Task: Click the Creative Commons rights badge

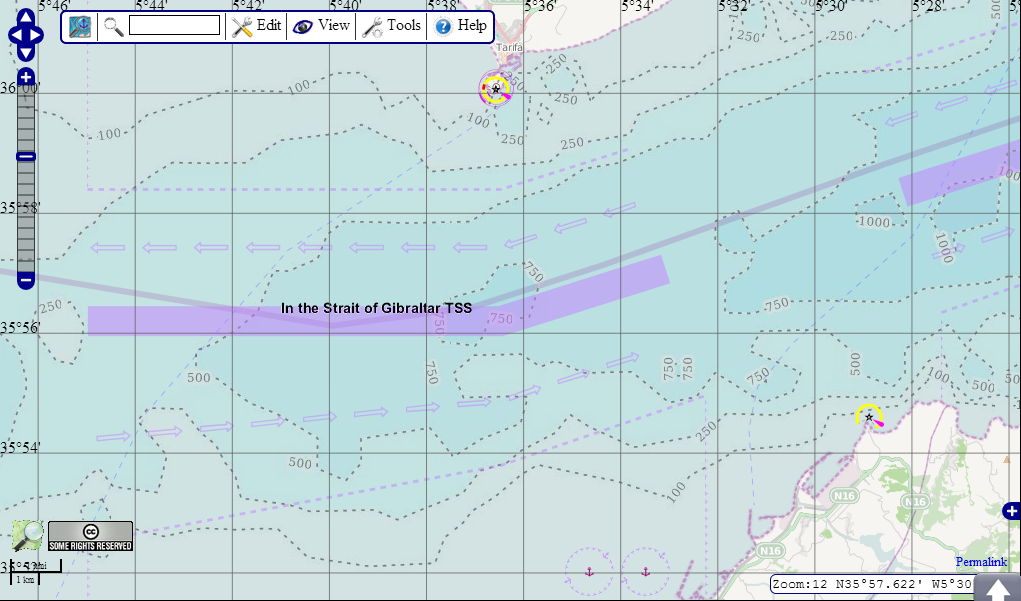Action: point(90,537)
